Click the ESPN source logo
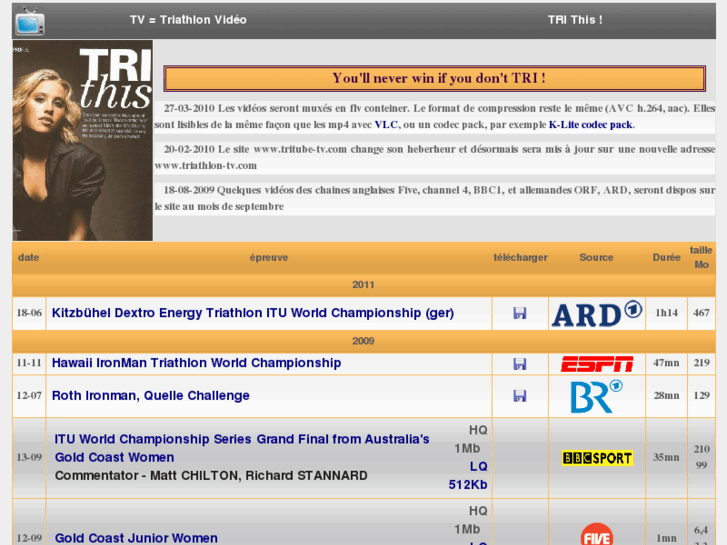 (x=597, y=364)
